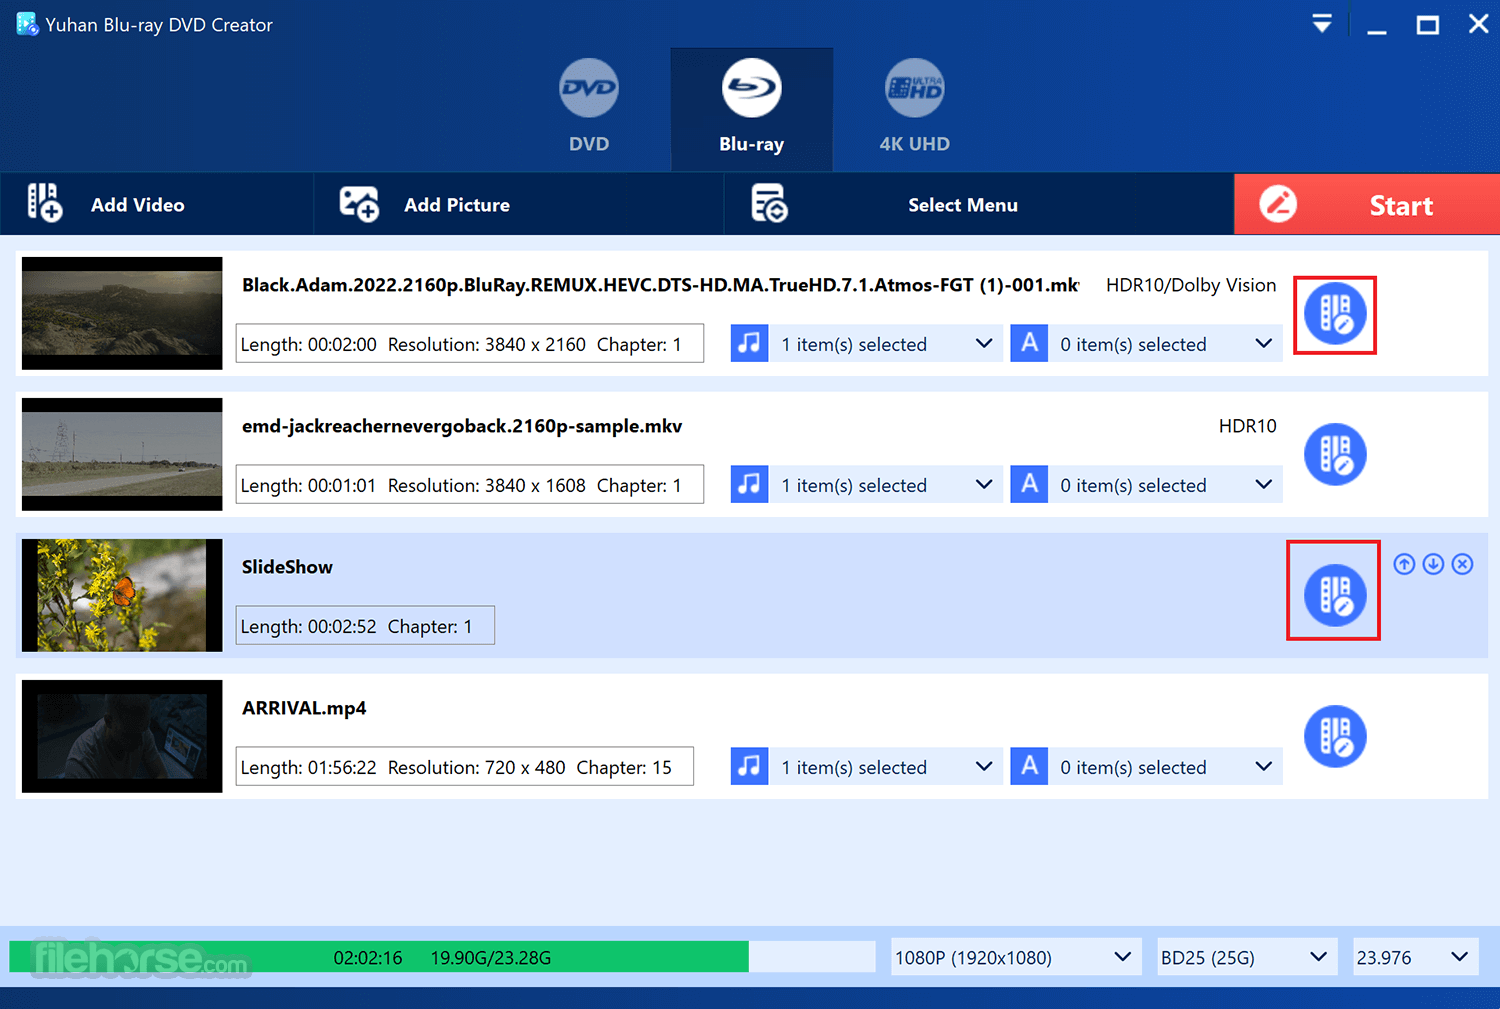Remove the SlideShow item
This screenshot has width=1500, height=1009.
coord(1462,564)
